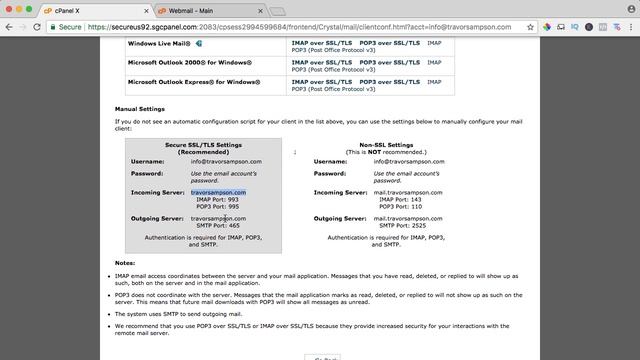Click the dark circle extension icon

(x=589, y=27)
